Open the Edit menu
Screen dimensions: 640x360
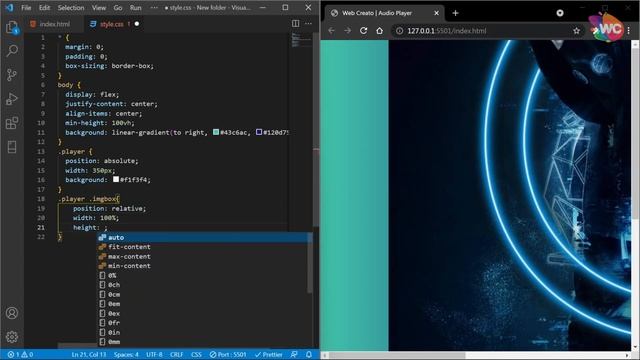(44, 7)
